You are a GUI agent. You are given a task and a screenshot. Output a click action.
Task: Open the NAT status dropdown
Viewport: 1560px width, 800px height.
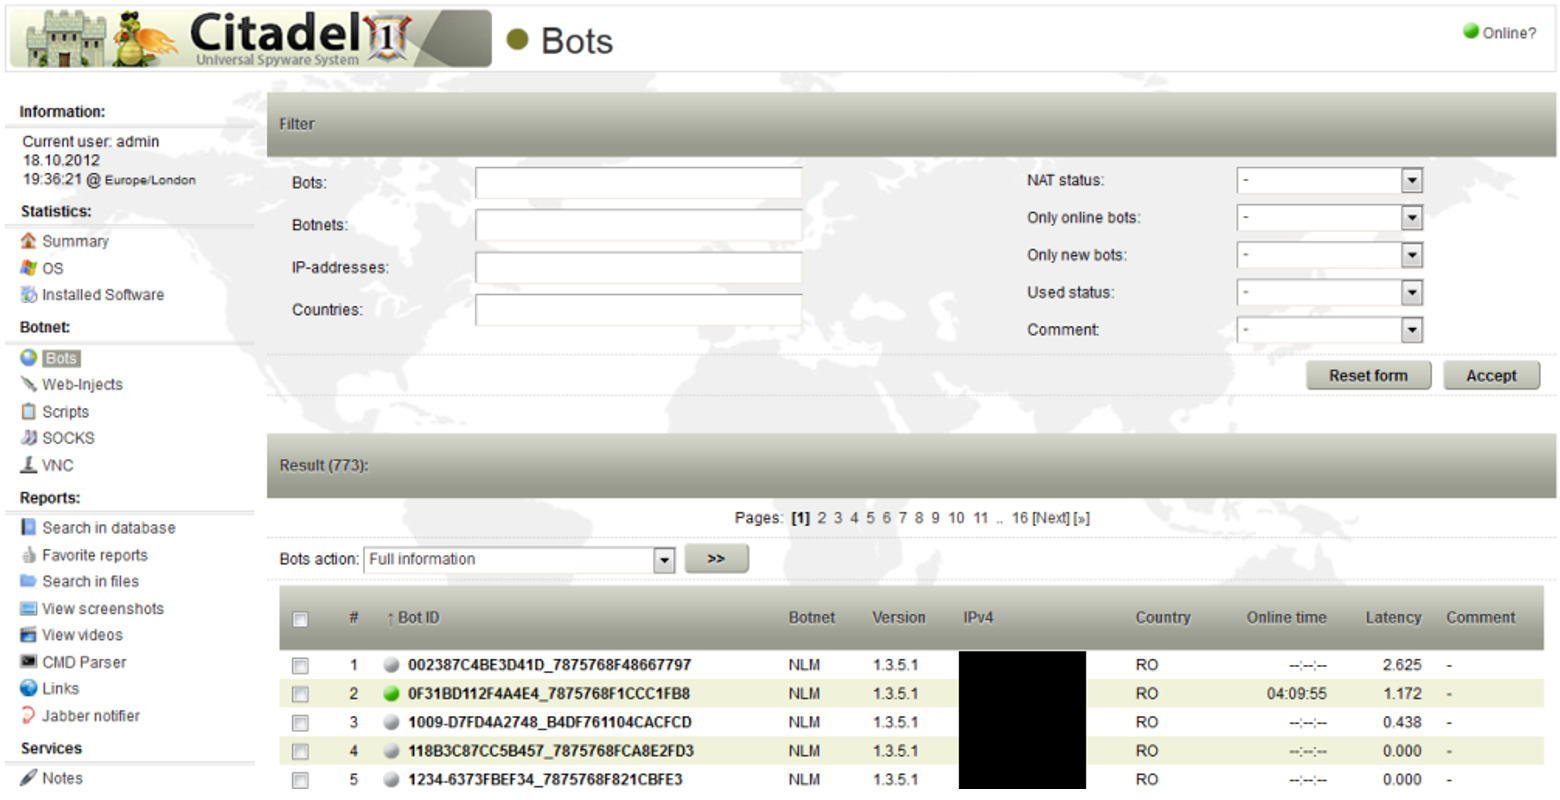pos(1329,181)
